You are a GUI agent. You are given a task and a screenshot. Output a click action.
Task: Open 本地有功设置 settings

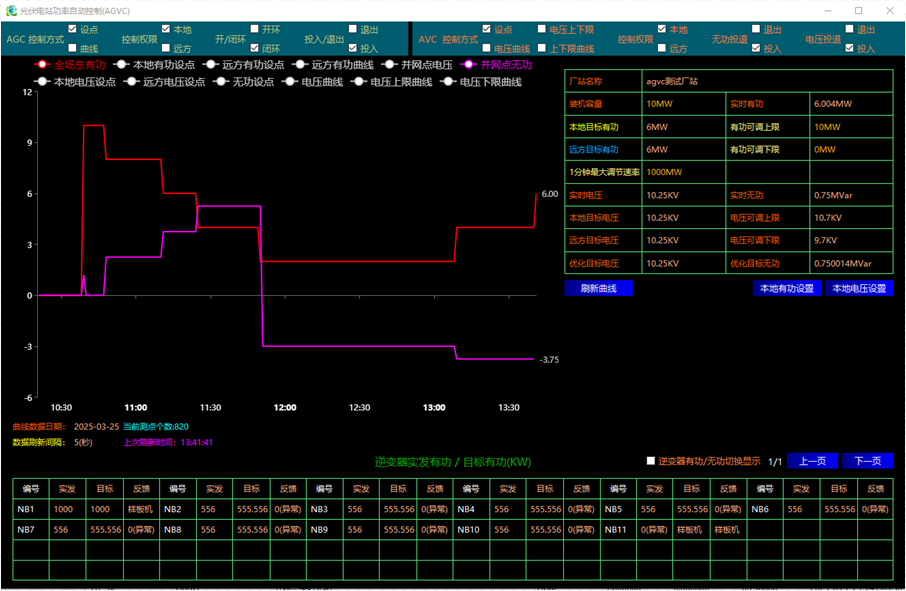pyautogui.click(x=787, y=288)
